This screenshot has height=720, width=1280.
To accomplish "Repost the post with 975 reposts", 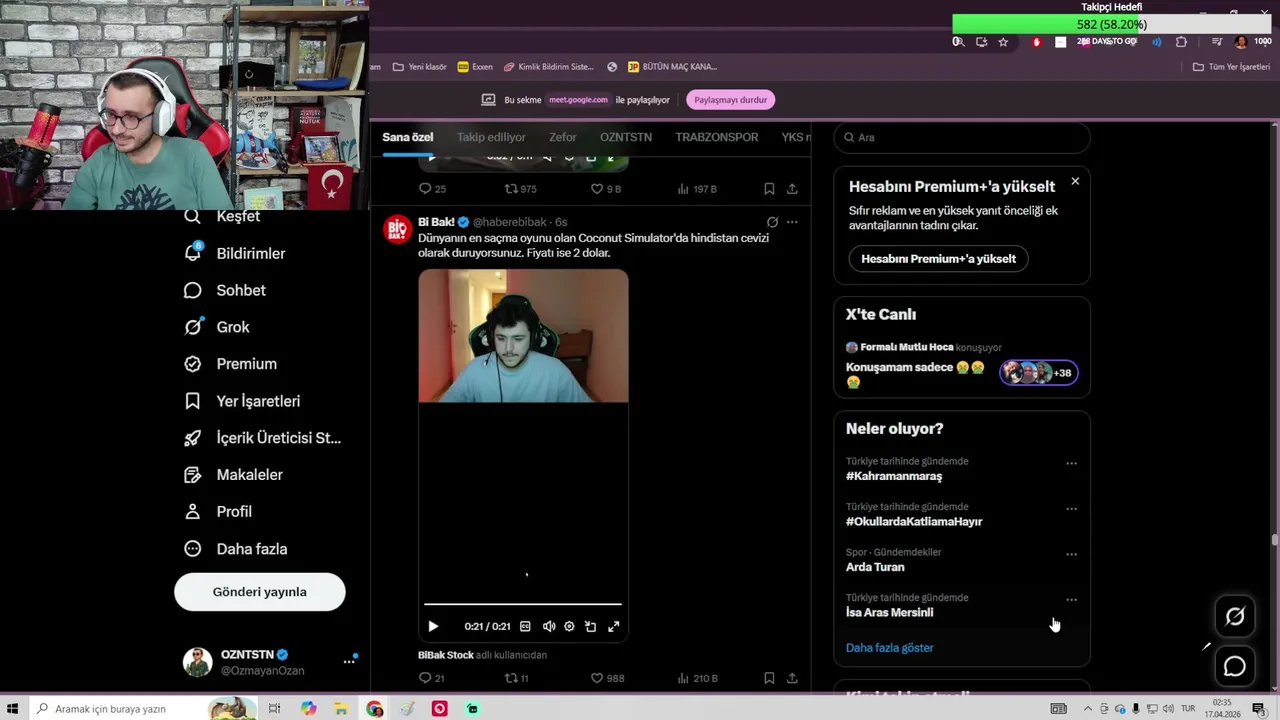I will click(x=521, y=189).
